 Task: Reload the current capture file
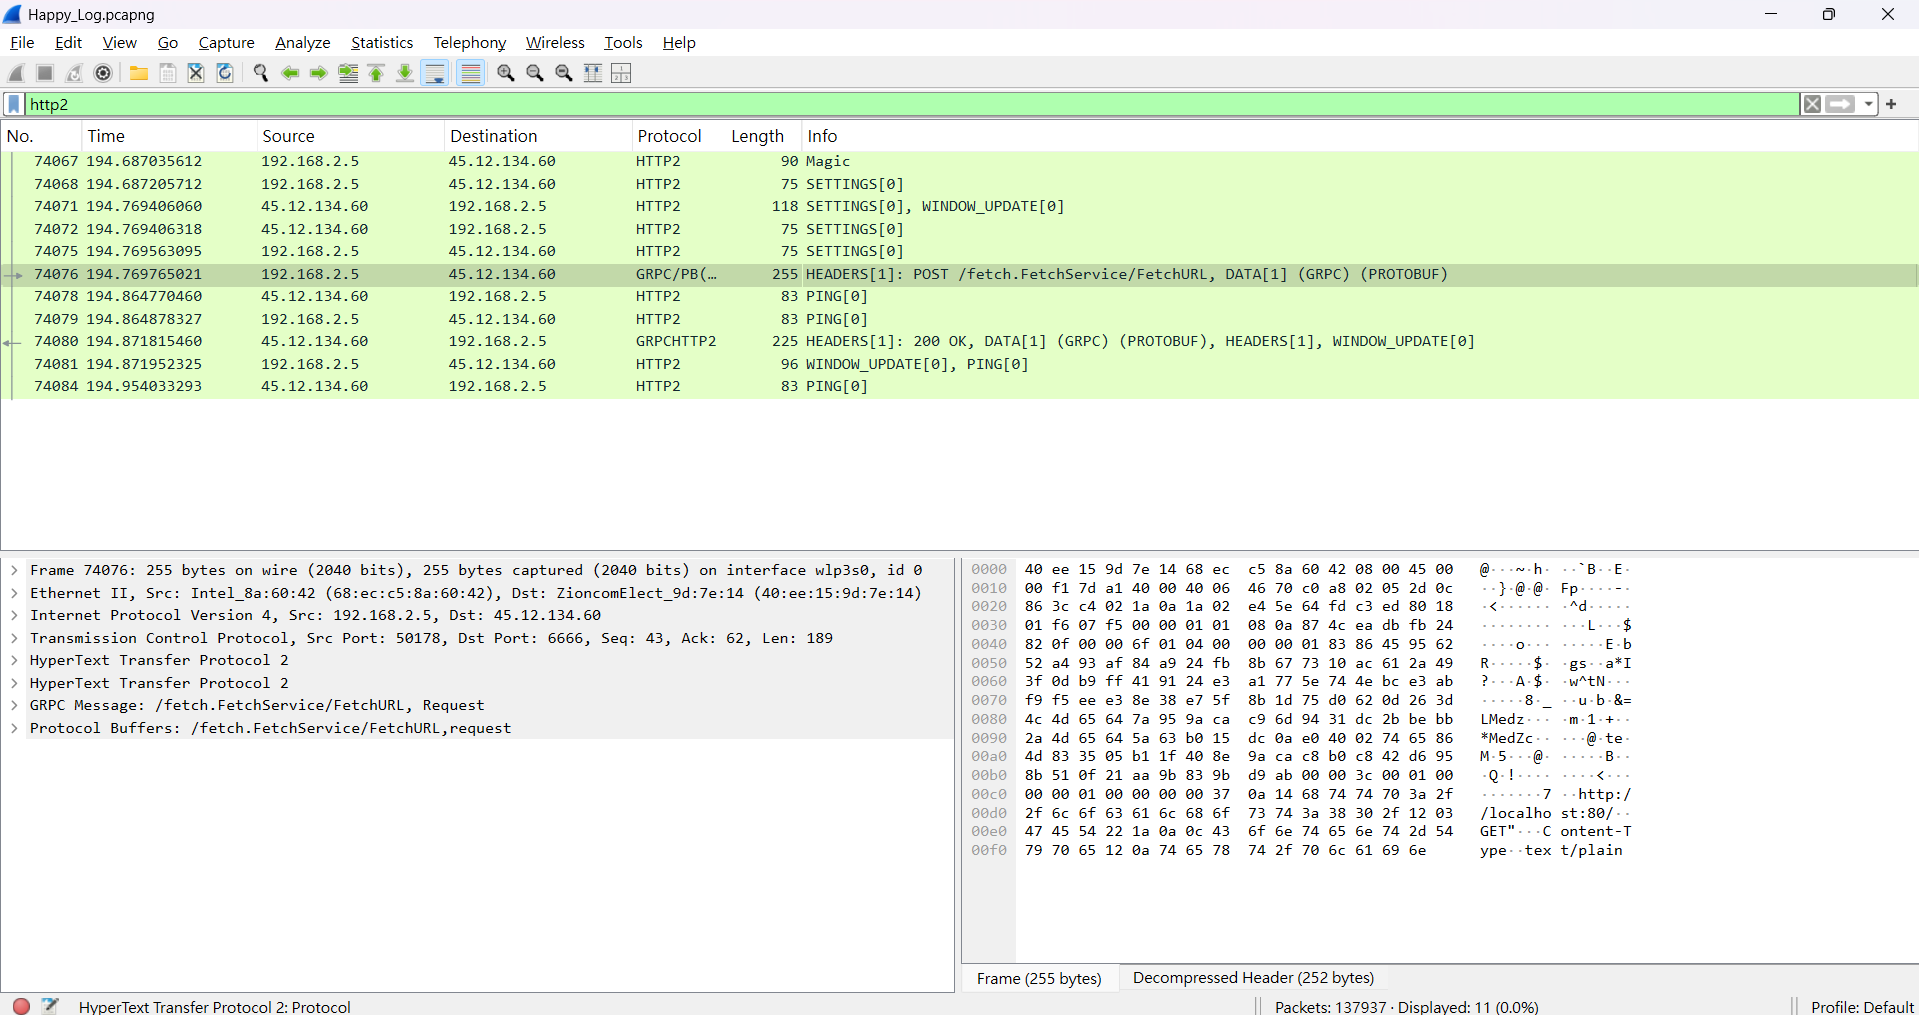coord(225,73)
